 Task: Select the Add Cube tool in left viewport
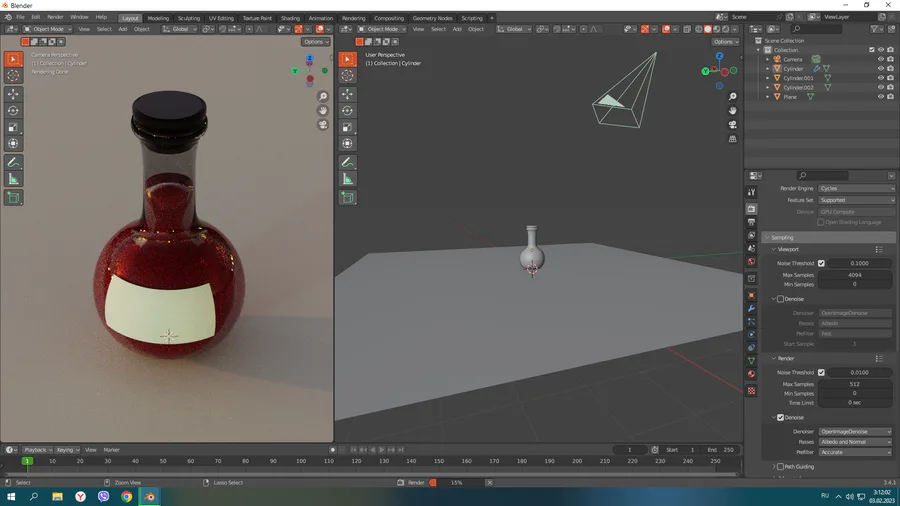click(x=13, y=198)
